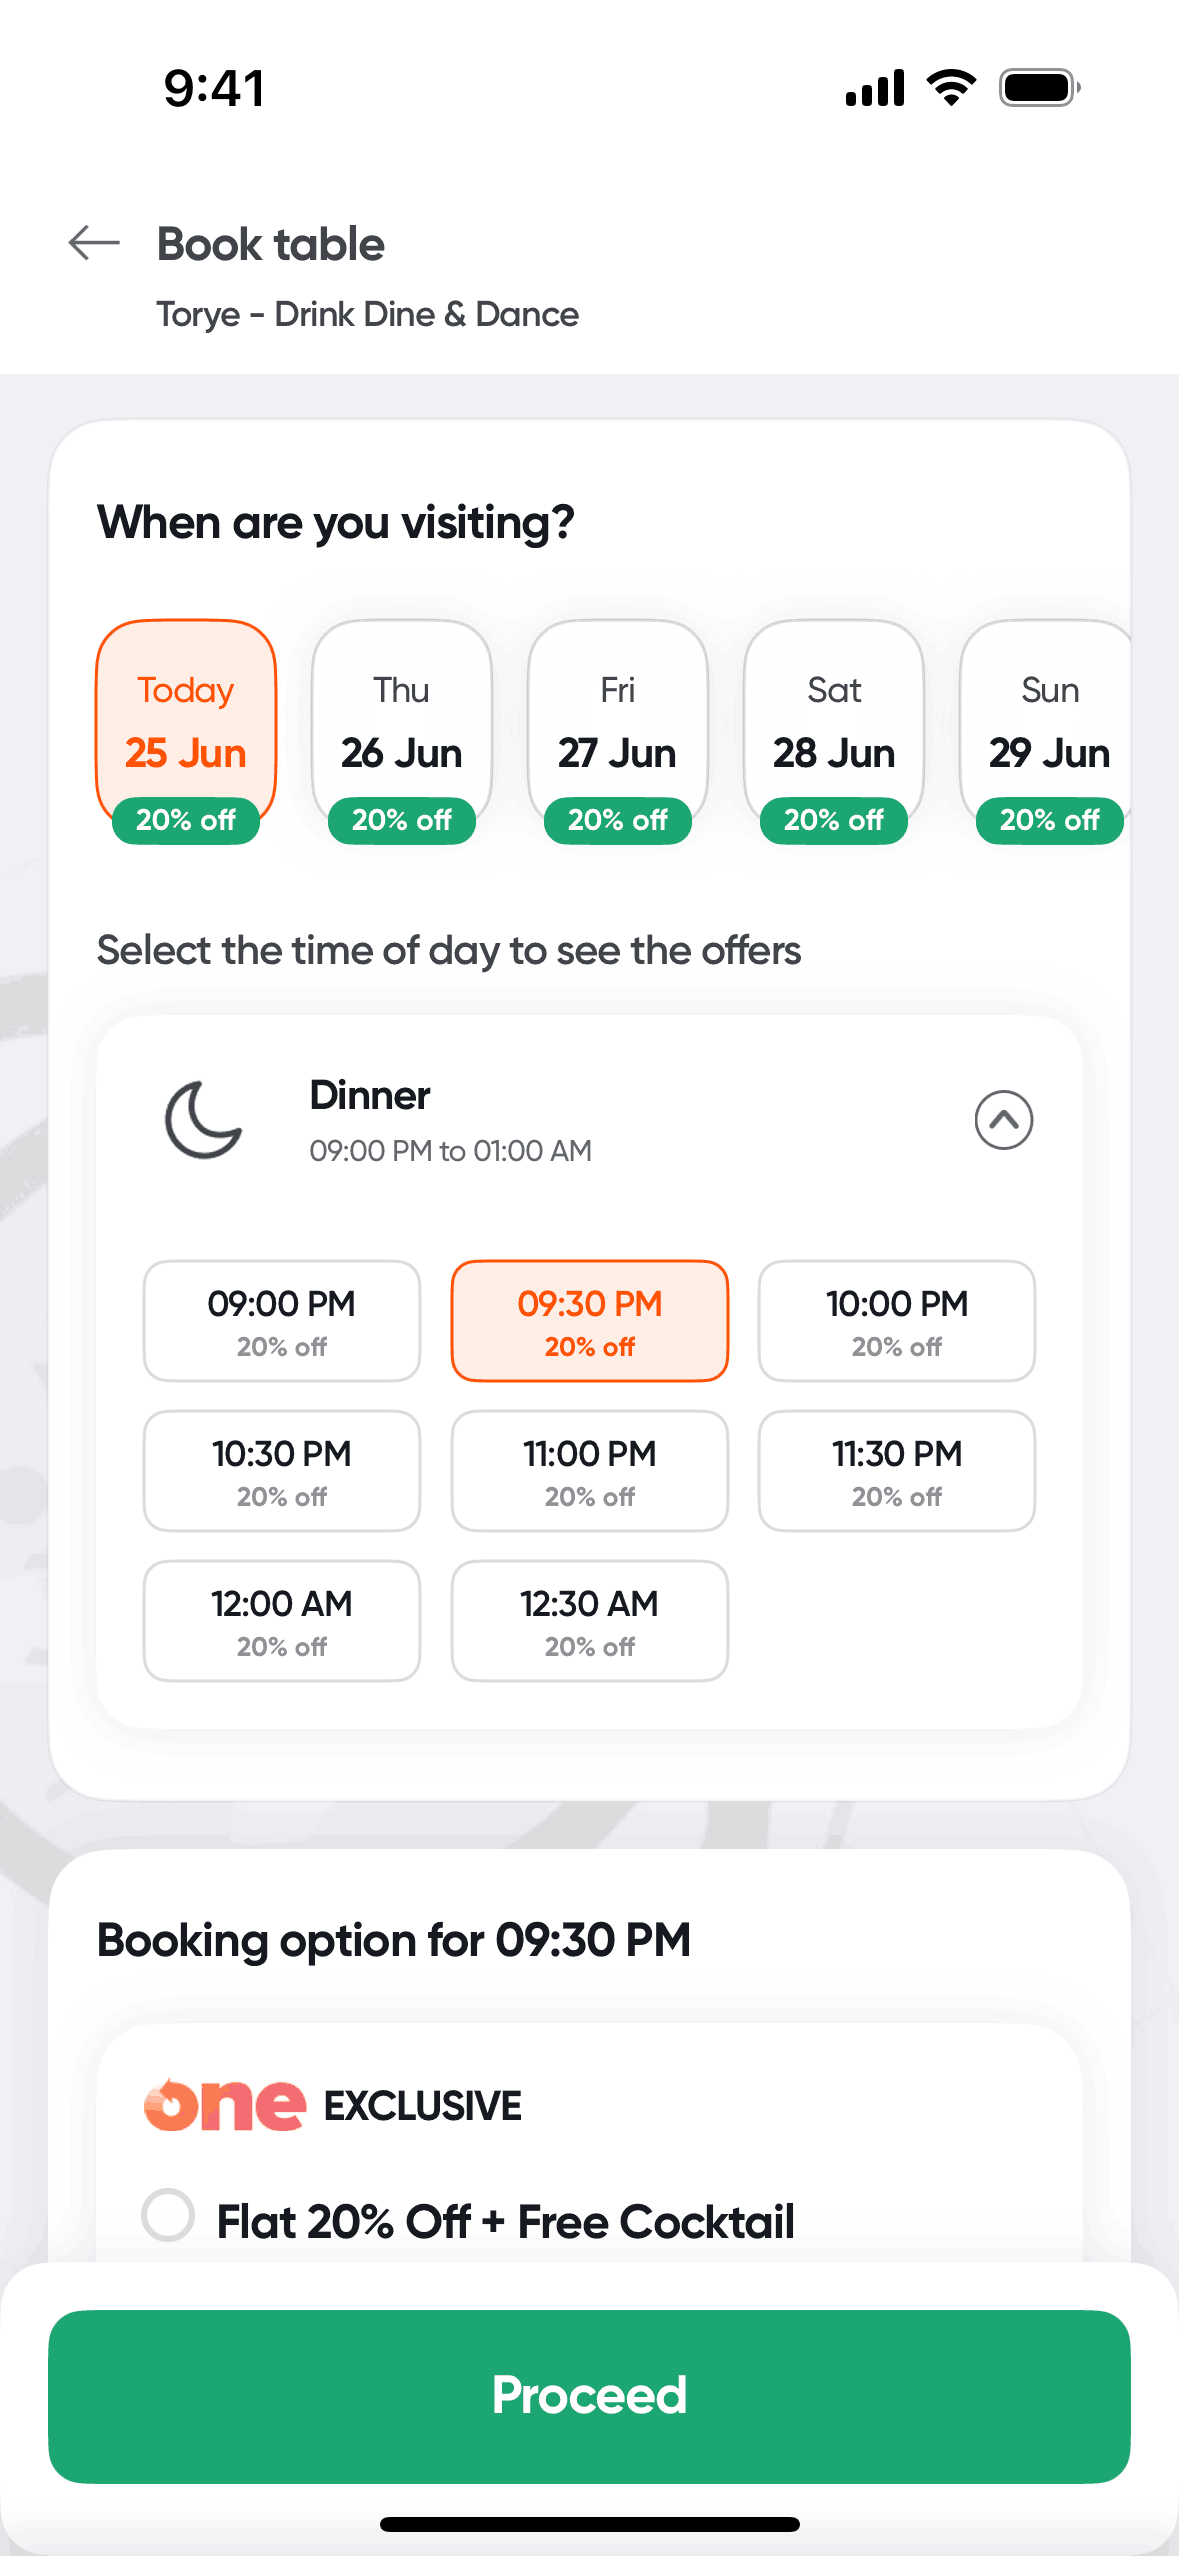The width and height of the screenshot is (1179, 2556).
Task: Tap the One Exclusive logo
Action: tap(225, 2105)
